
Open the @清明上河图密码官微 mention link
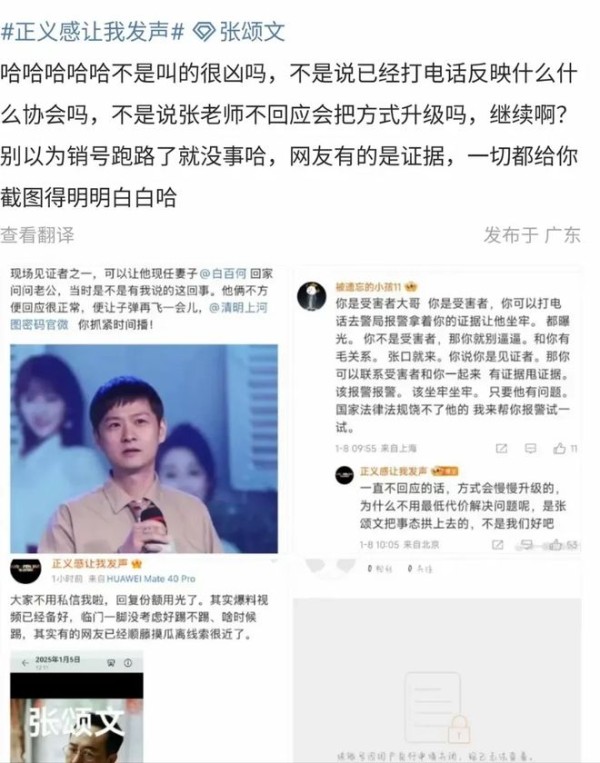tap(139, 316)
